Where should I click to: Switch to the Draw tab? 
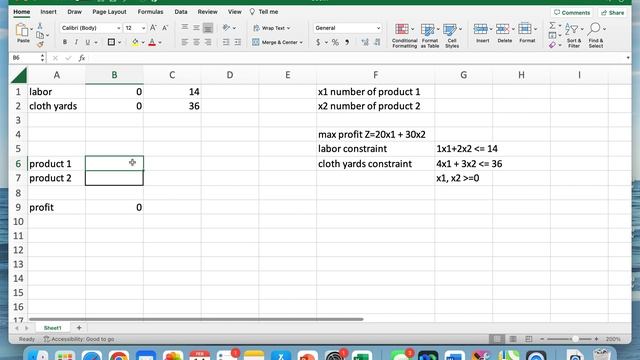click(x=74, y=12)
